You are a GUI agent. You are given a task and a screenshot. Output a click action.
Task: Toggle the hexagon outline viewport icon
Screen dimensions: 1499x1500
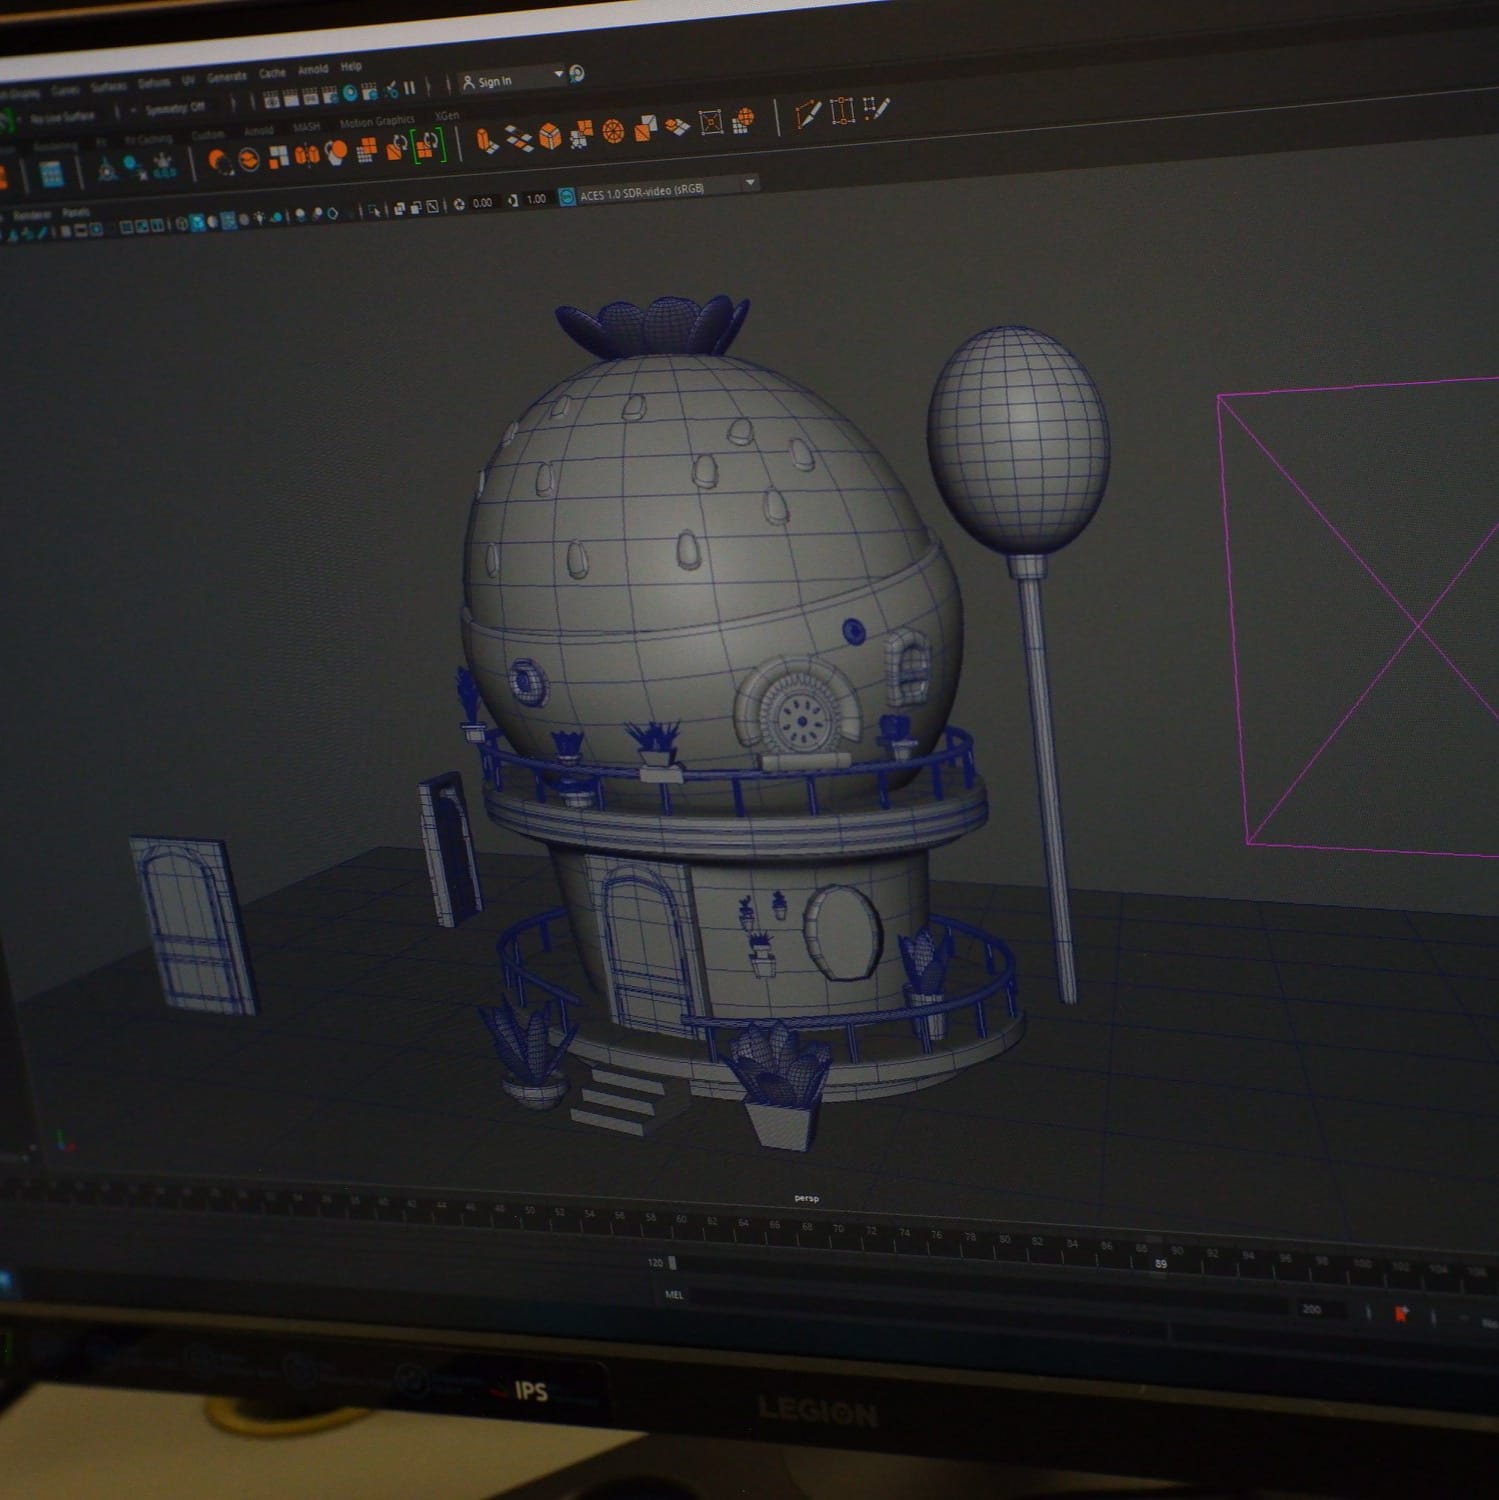(332, 213)
